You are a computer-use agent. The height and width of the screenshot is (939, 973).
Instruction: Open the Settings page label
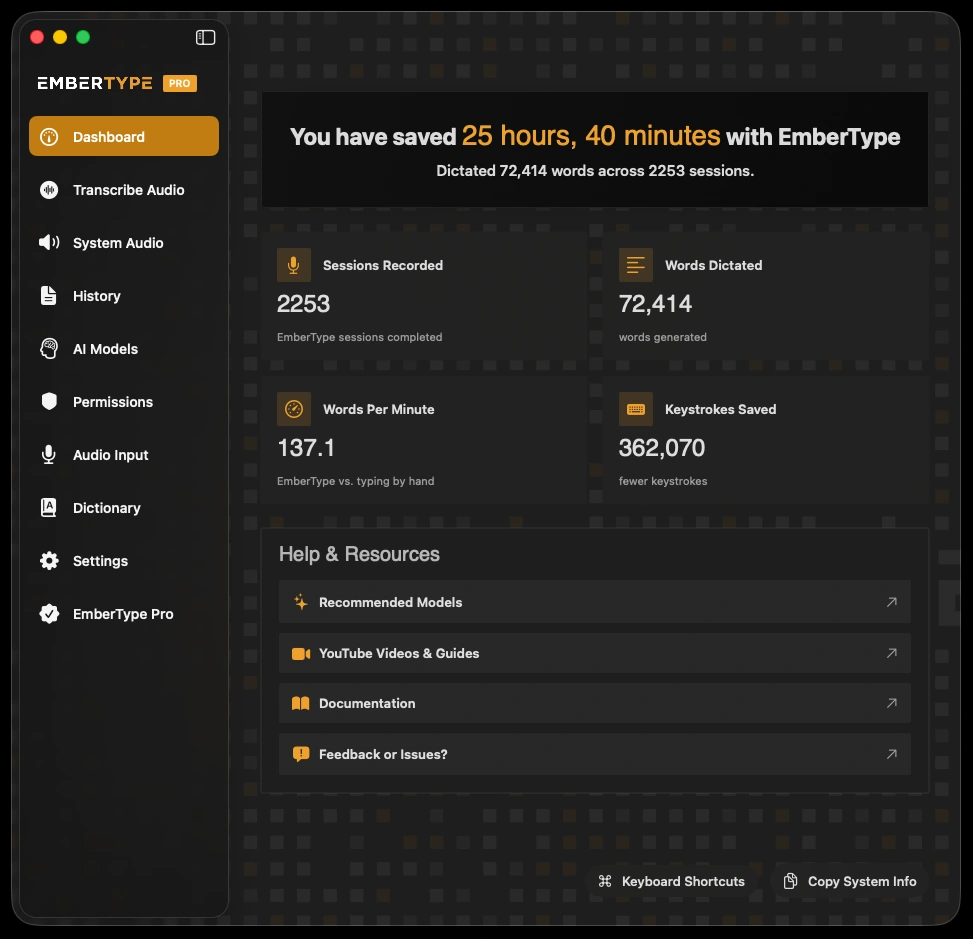pos(101,561)
